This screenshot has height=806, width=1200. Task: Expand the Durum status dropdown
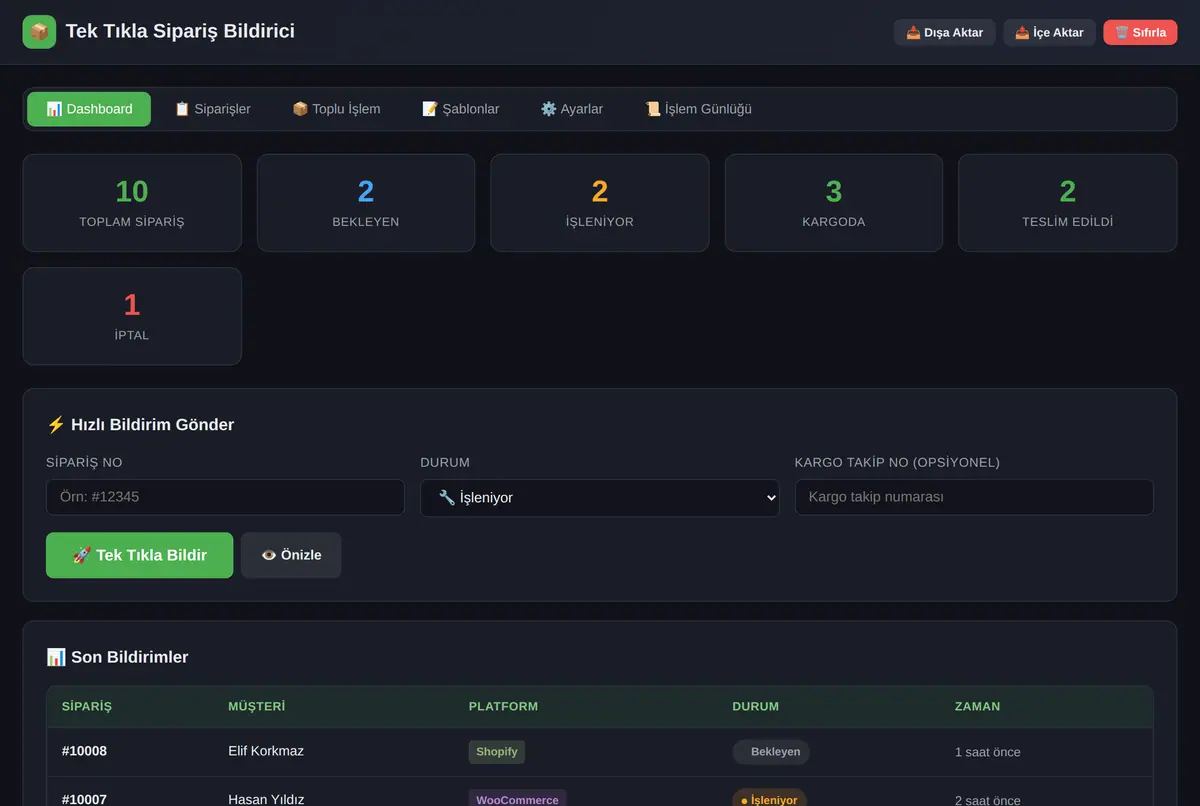coord(600,497)
